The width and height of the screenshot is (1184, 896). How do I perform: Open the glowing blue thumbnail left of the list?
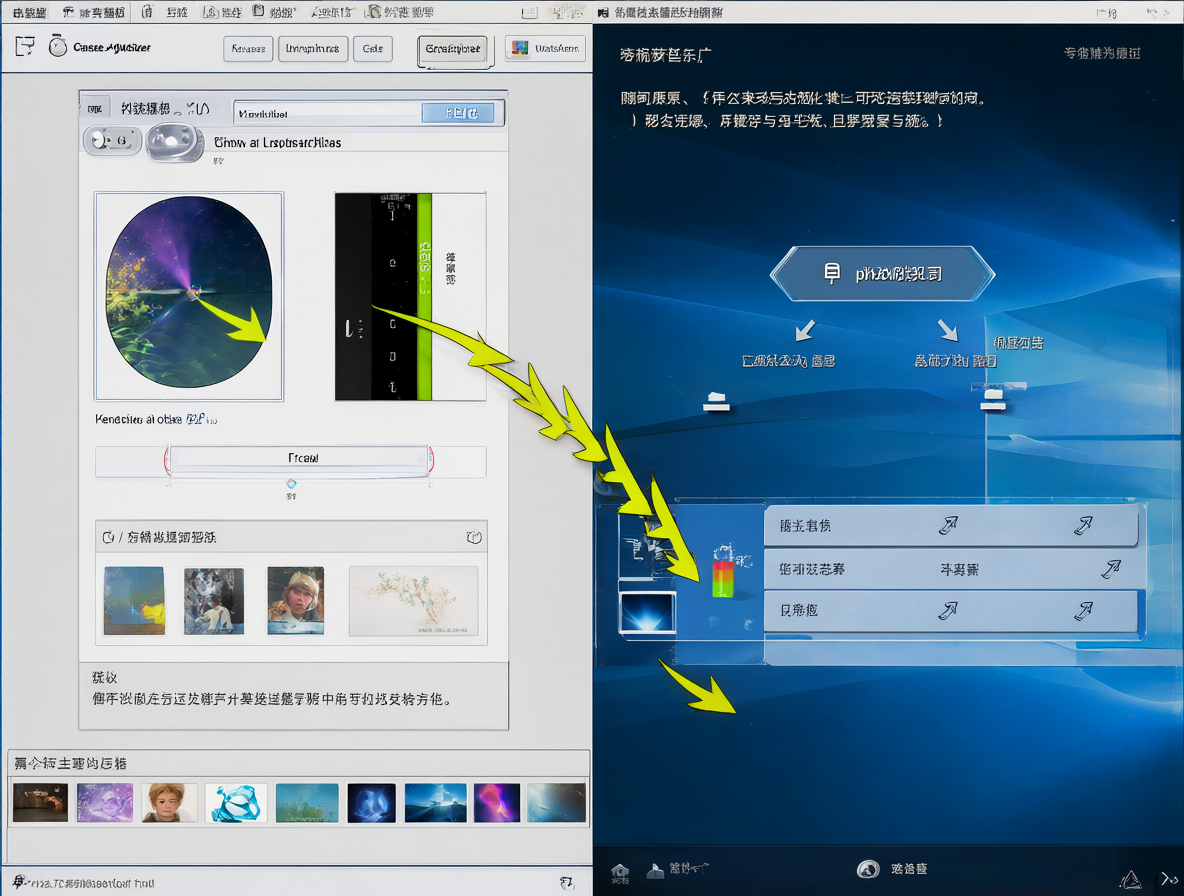click(647, 611)
